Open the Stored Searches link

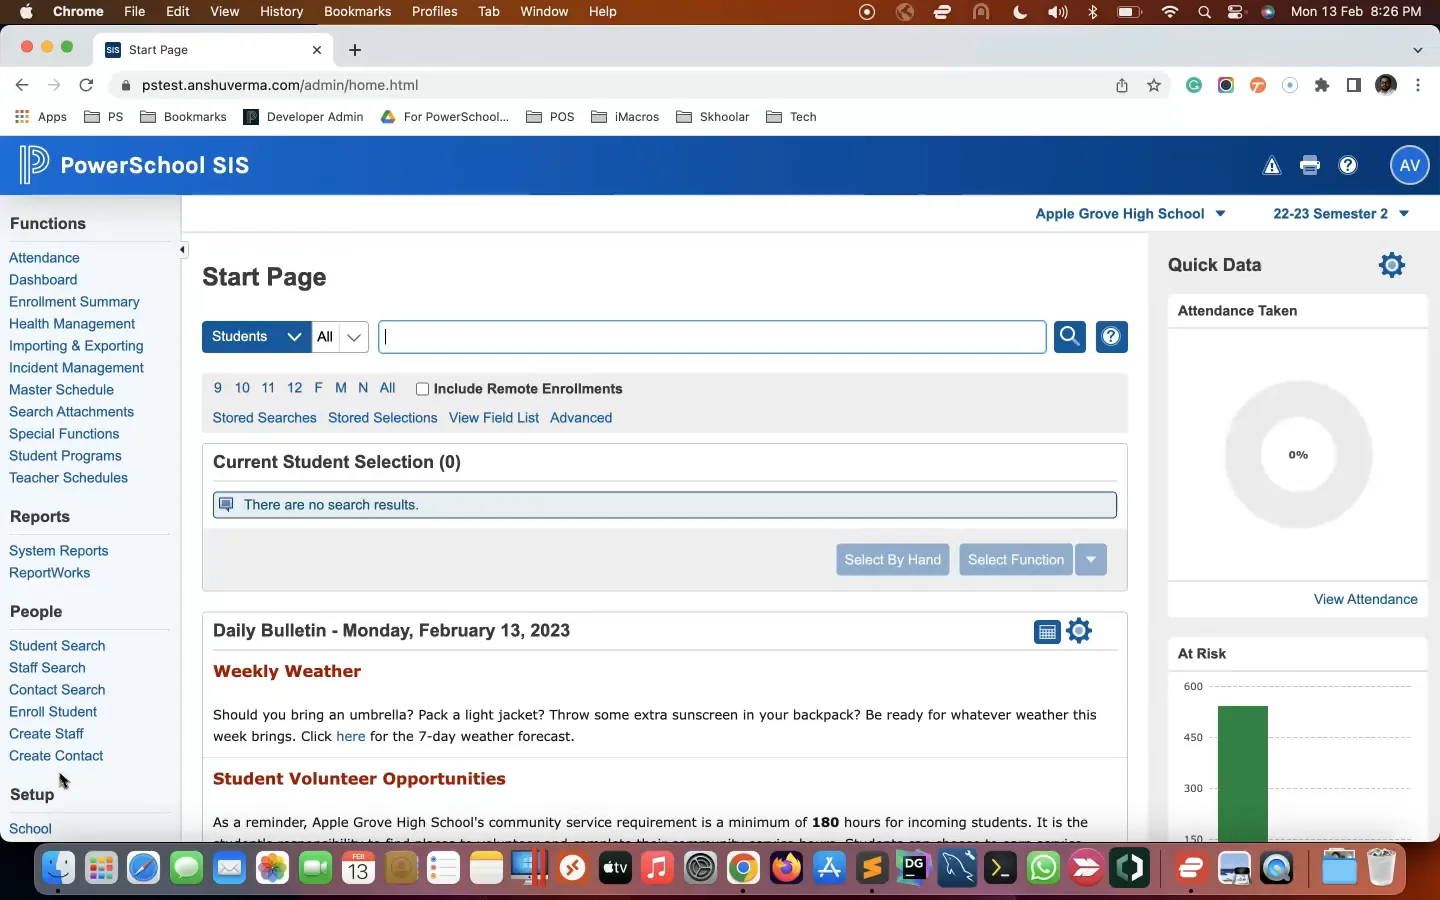264,418
